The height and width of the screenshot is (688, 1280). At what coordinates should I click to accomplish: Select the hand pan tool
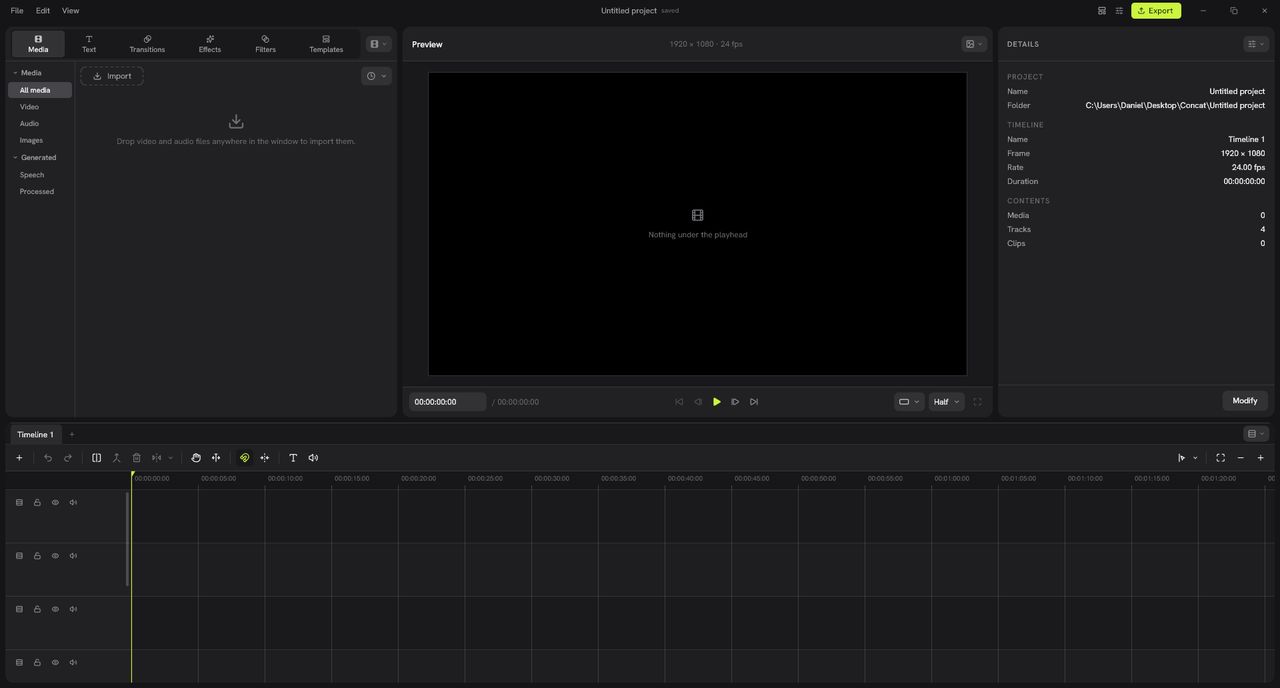[x=196, y=458]
